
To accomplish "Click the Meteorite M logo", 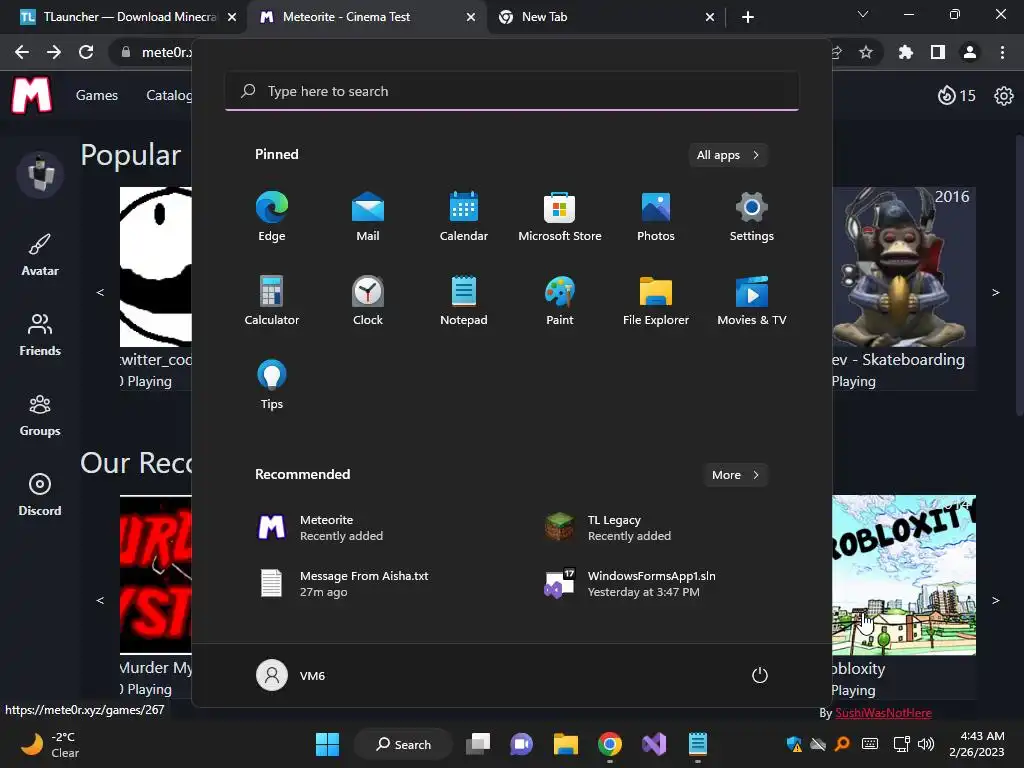I will [x=31, y=95].
